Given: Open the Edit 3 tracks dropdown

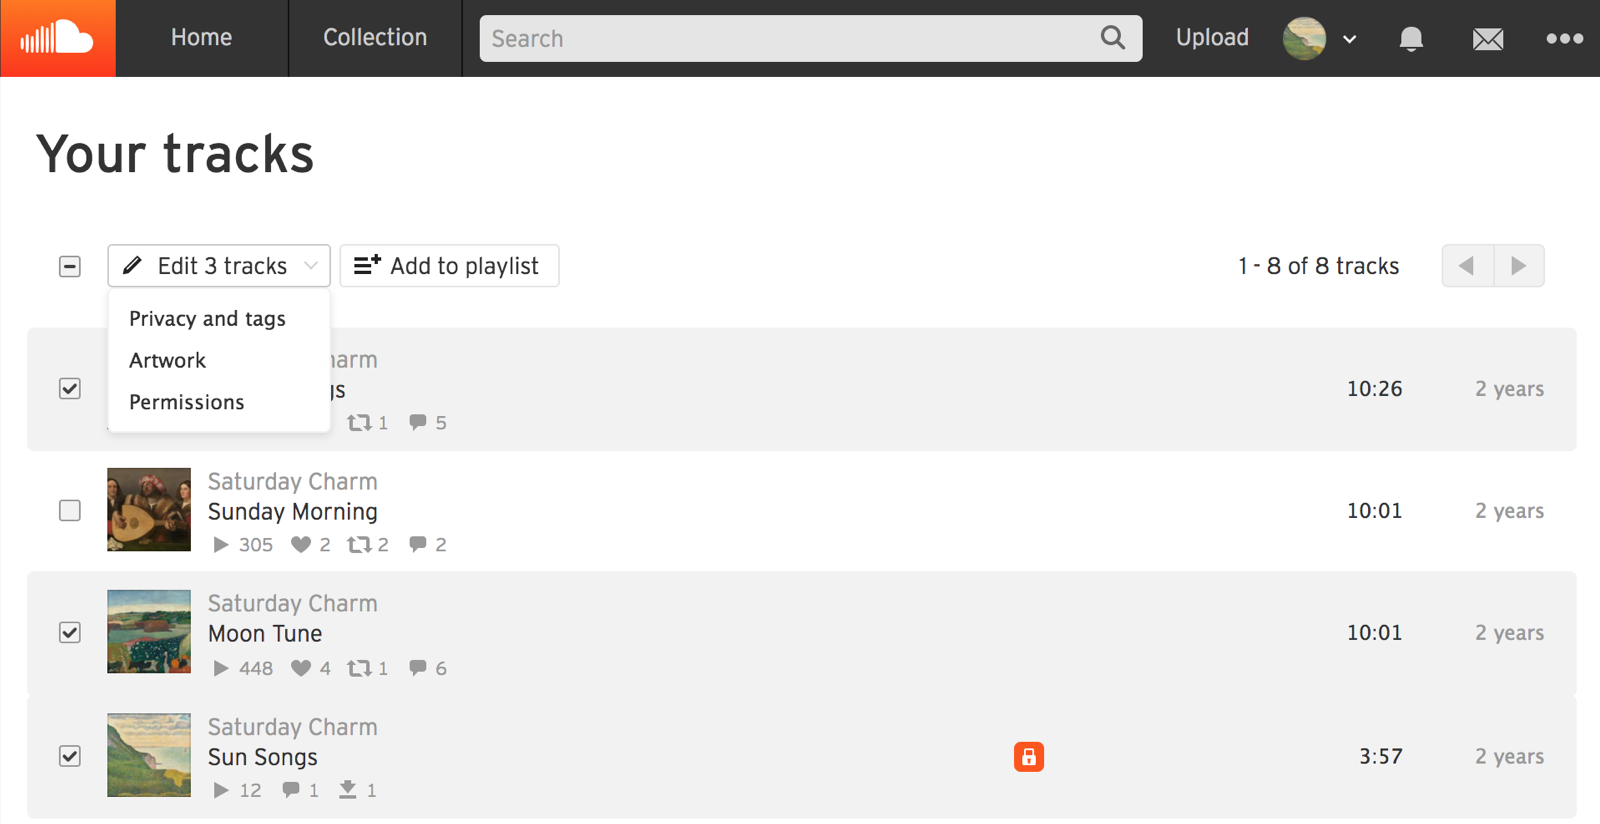Looking at the screenshot, I should 218,266.
